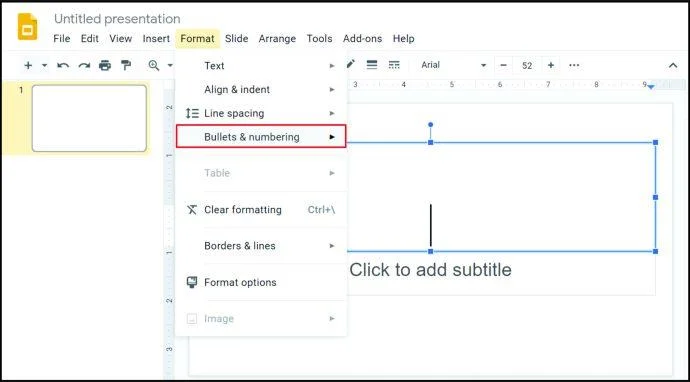Image resolution: width=690 pixels, height=382 pixels.
Task: Expand the Align & indent submenu
Action: [x=261, y=90]
